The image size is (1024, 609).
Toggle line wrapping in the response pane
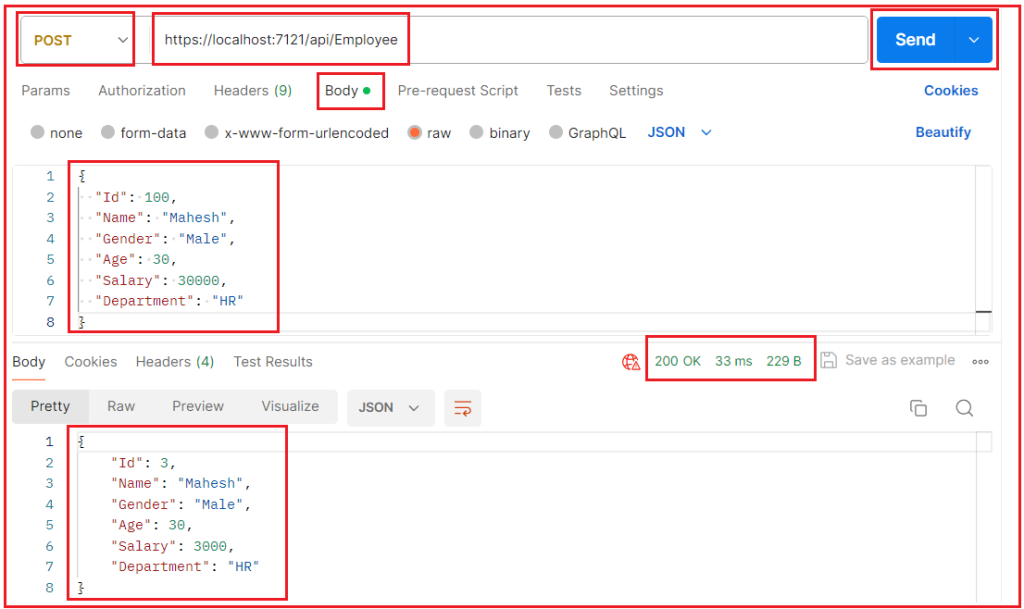point(462,407)
